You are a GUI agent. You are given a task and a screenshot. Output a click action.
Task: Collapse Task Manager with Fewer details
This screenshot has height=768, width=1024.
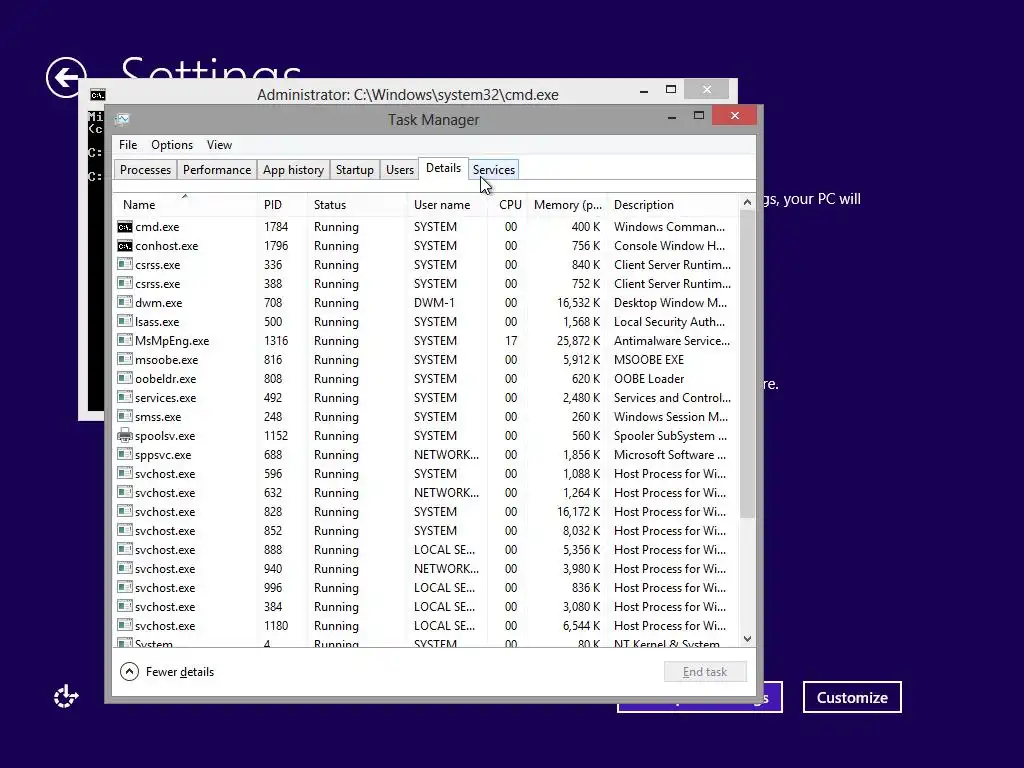pos(167,671)
